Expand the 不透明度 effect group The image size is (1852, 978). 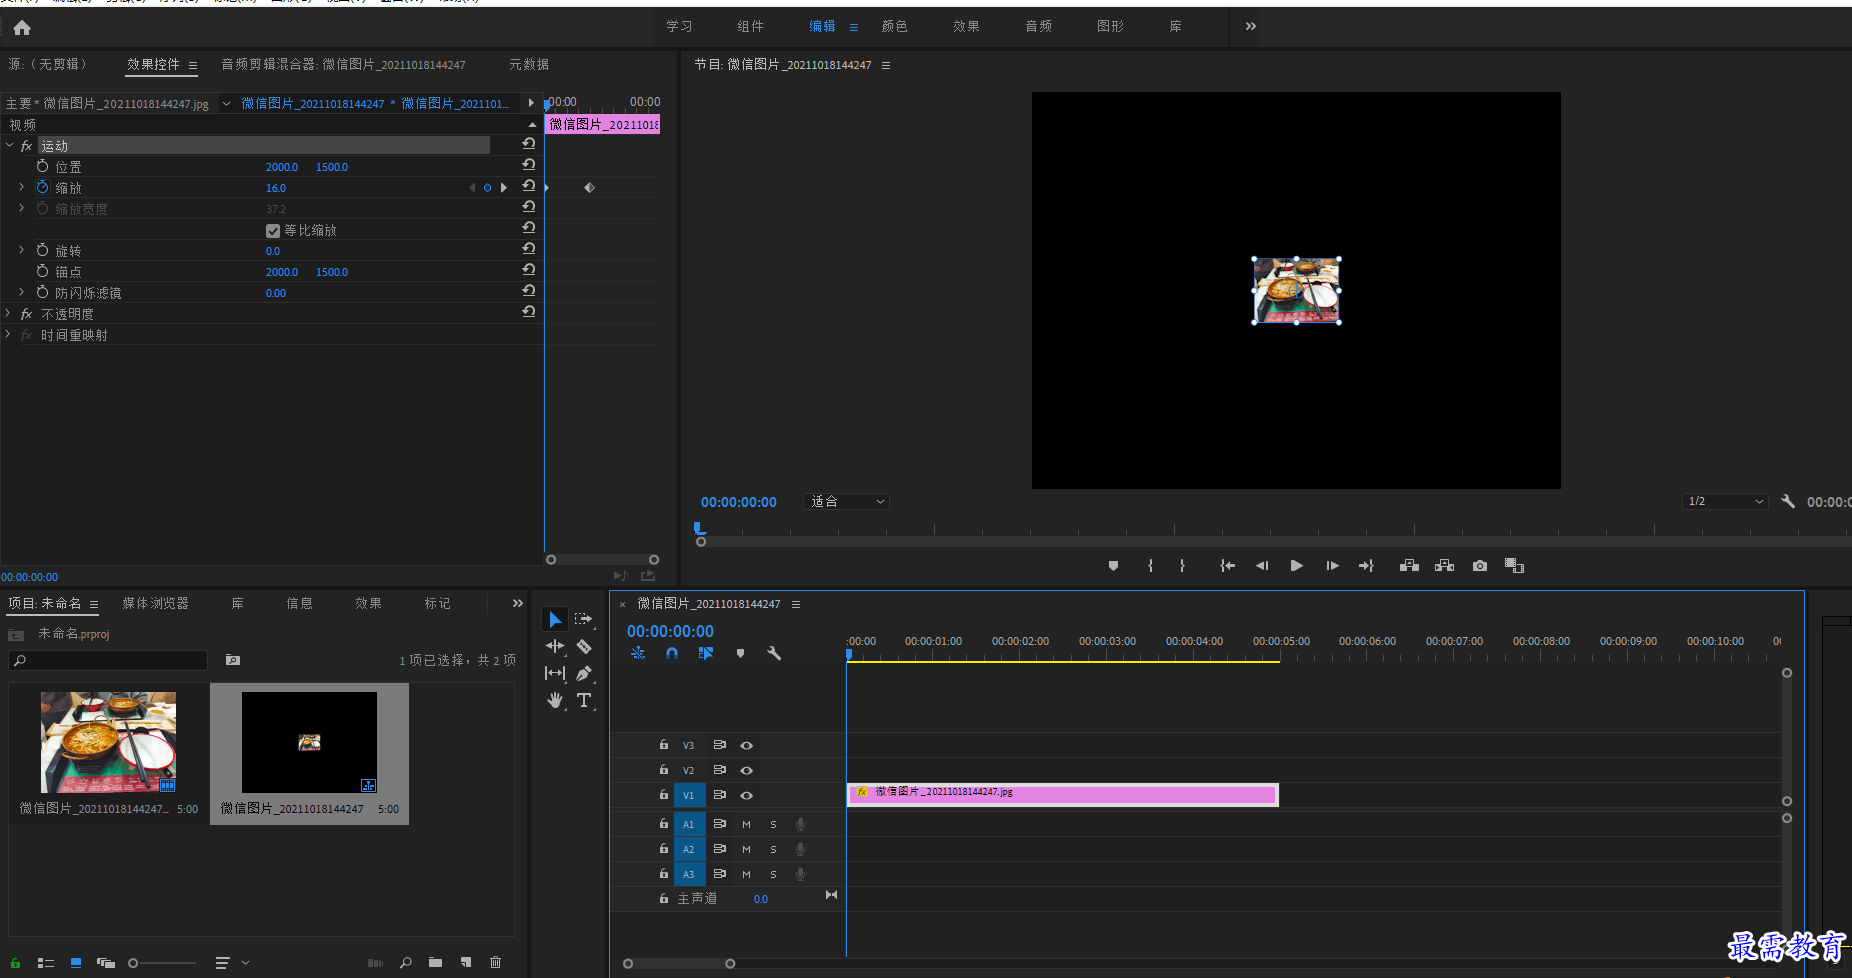click(9, 313)
